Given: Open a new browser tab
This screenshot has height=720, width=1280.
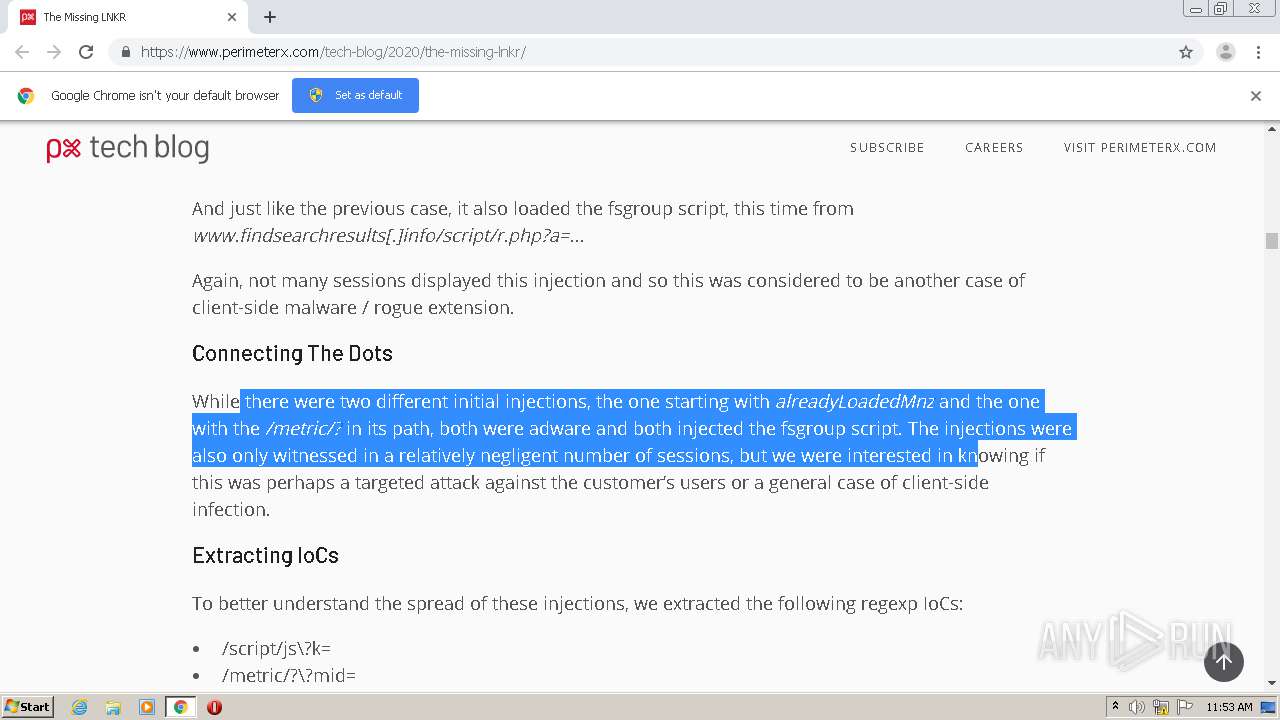Looking at the screenshot, I should (270, 17).
